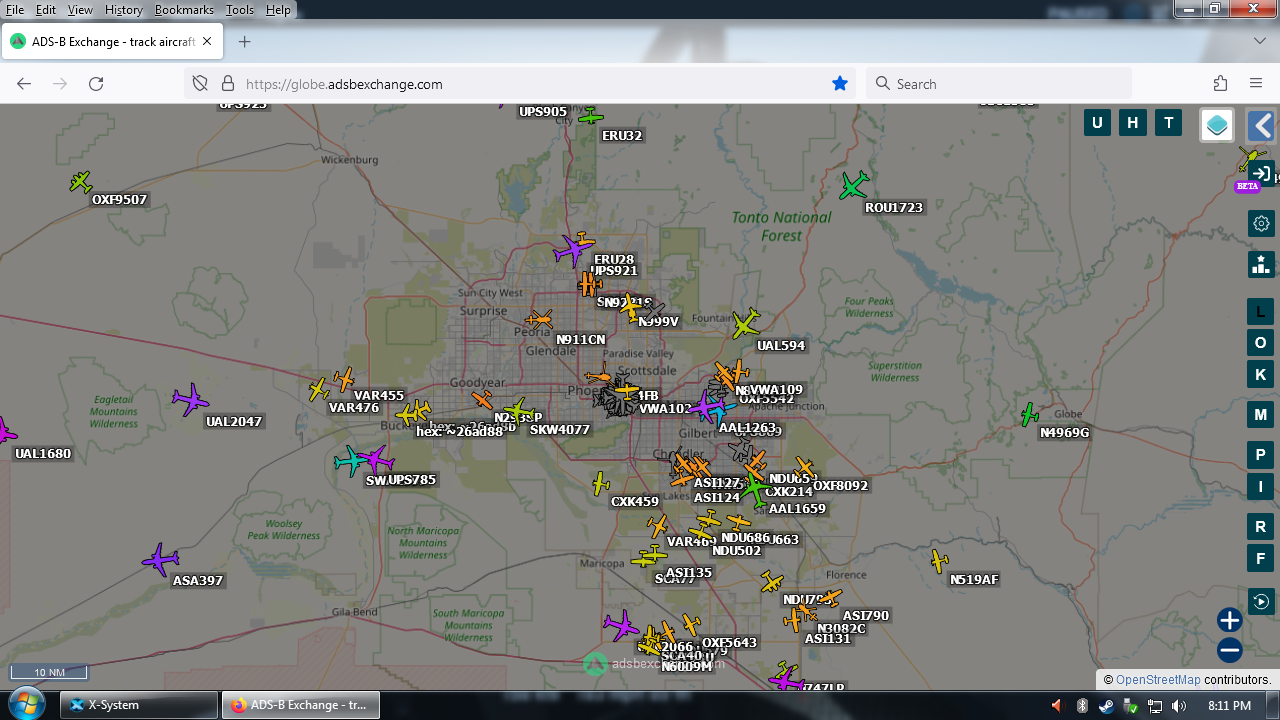Close the ADS-B Exchange tab
Image resolution: width=1280 pixels, height=720 pixels.
tap(207, 42)
